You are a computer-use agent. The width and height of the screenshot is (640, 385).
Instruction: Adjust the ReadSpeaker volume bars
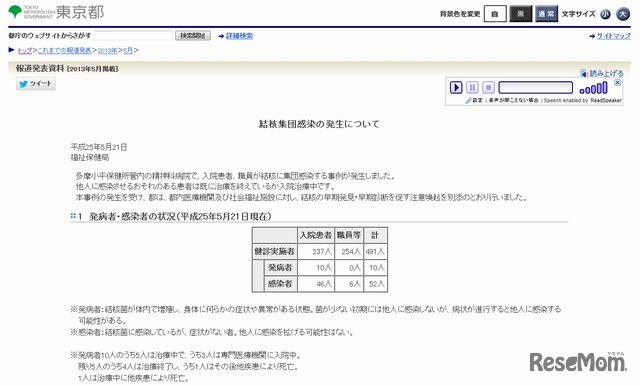coord(593,88)
